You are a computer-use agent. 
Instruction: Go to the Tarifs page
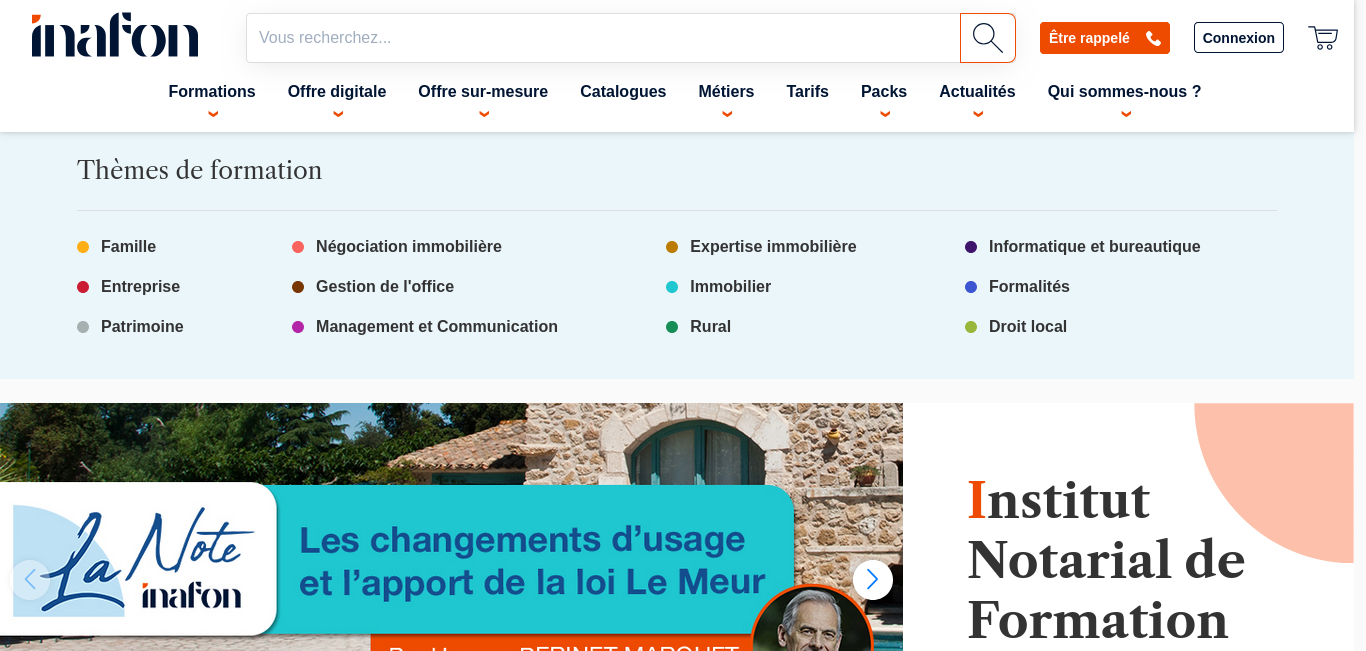pos(807,92)
